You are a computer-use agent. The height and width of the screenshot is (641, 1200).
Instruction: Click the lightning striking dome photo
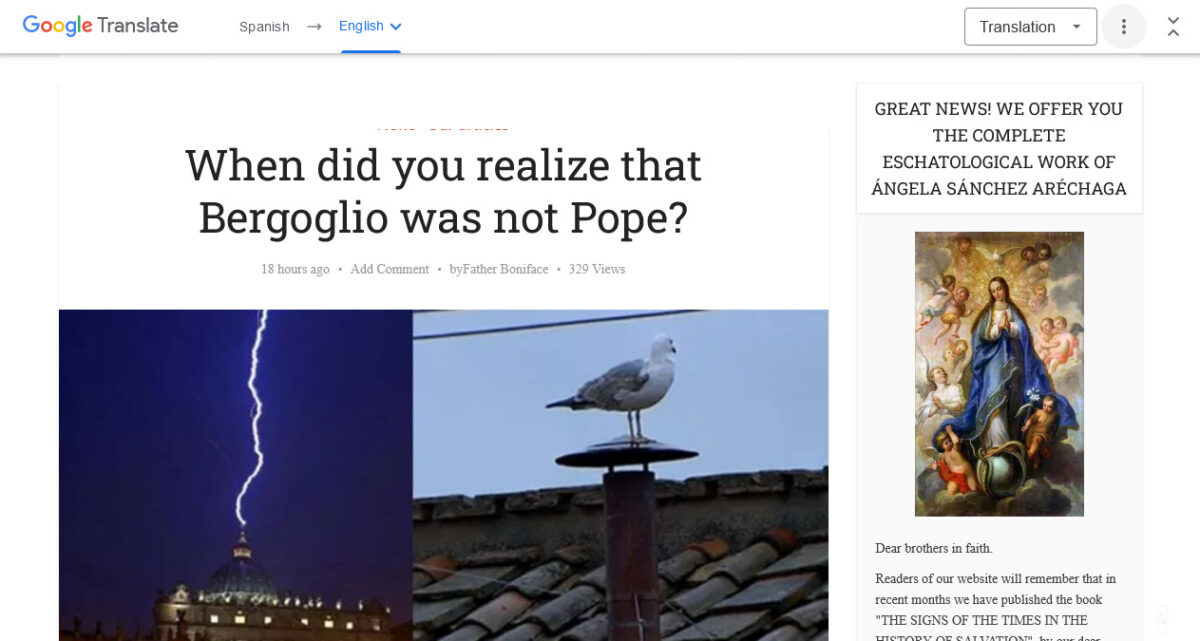pyautogui.click(x=236, y=475)
